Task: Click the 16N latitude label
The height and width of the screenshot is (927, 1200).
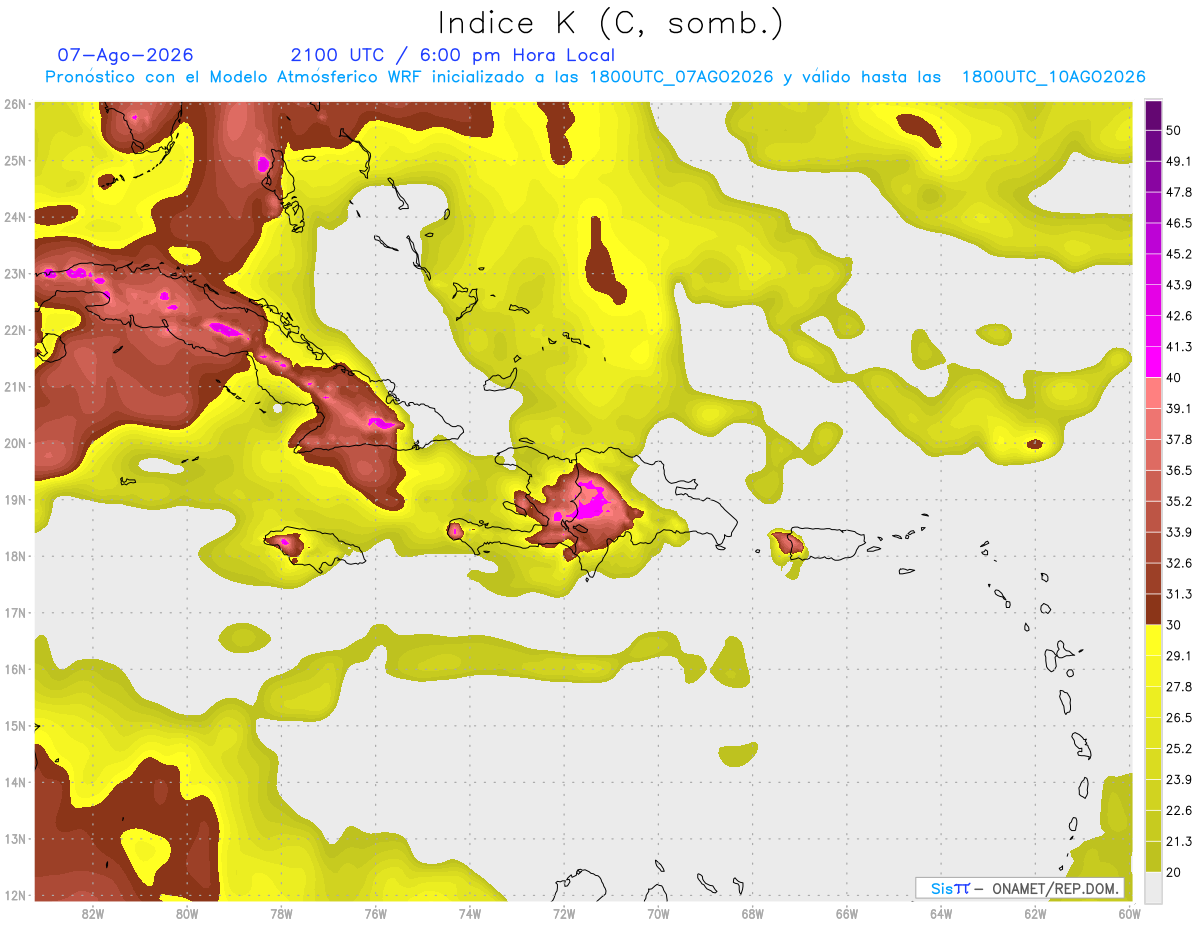Action: tap(14, 669)
